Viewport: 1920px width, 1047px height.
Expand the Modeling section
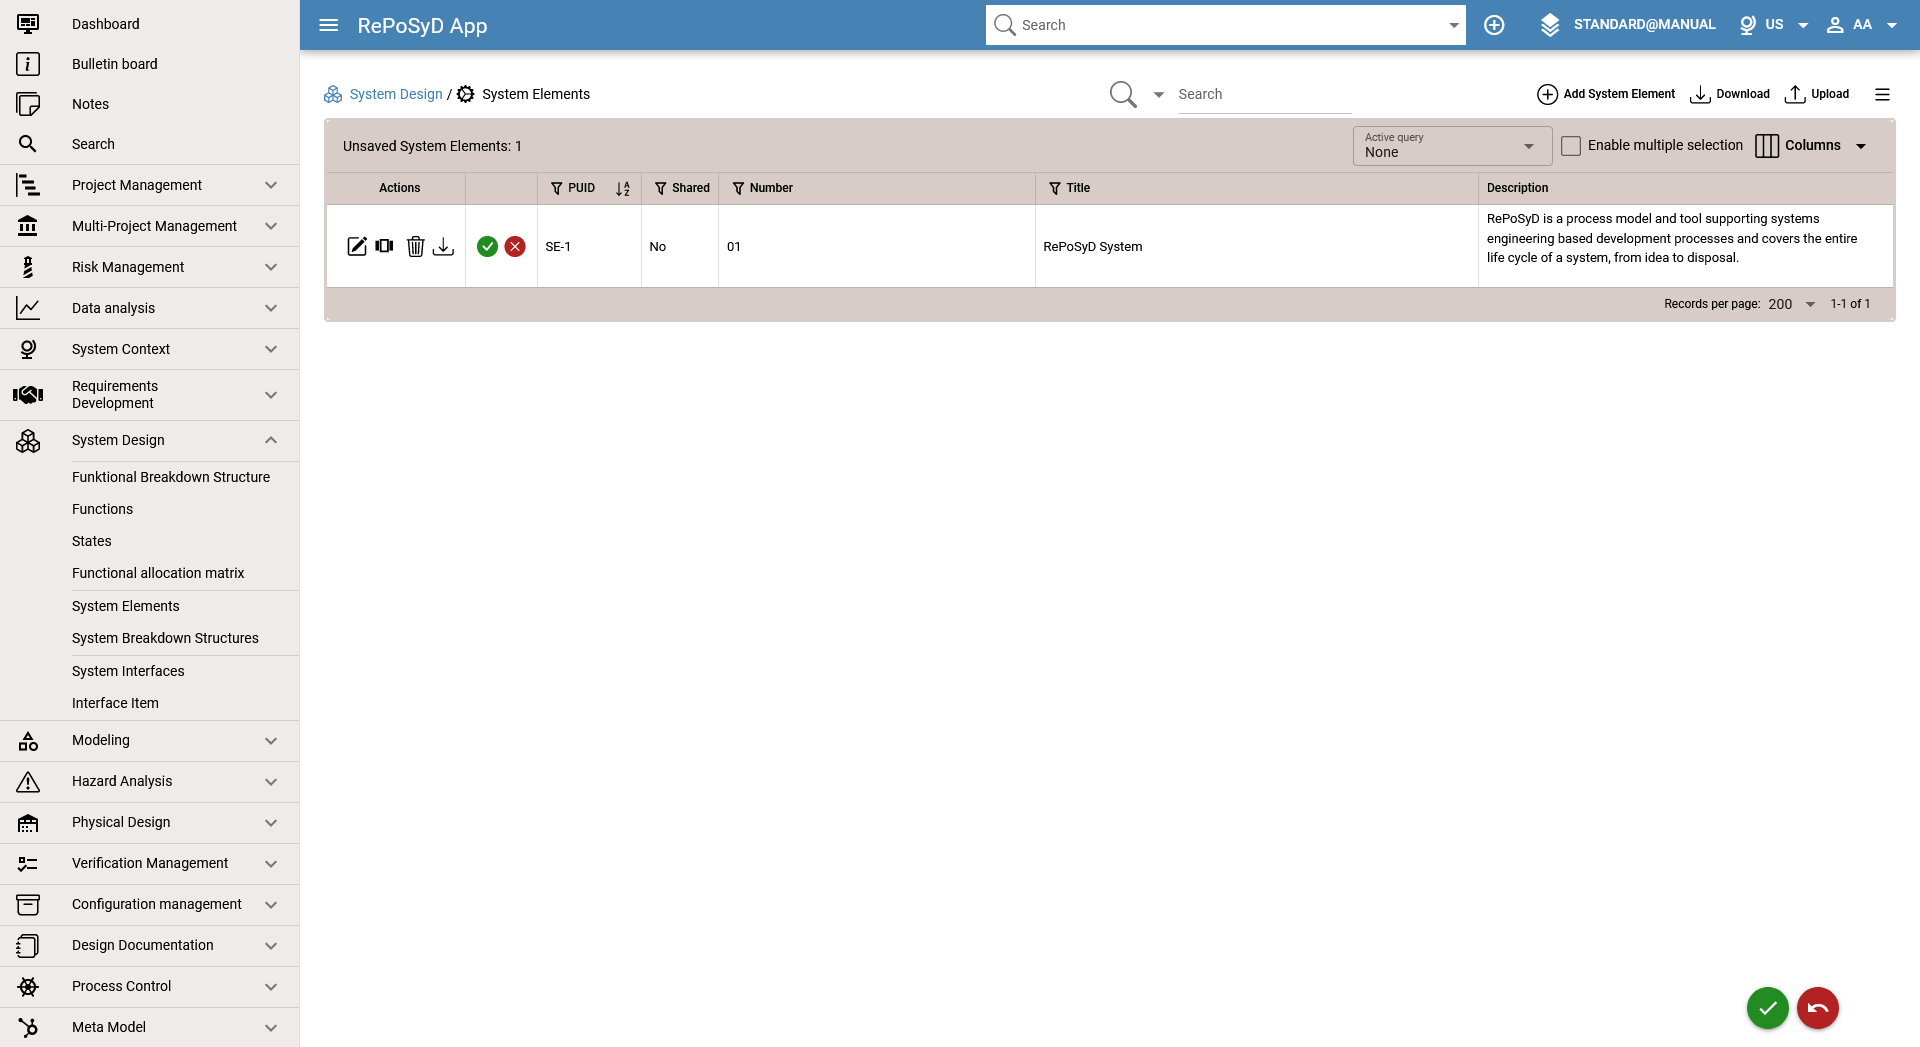pyautogui.click(x=150, y=740)
